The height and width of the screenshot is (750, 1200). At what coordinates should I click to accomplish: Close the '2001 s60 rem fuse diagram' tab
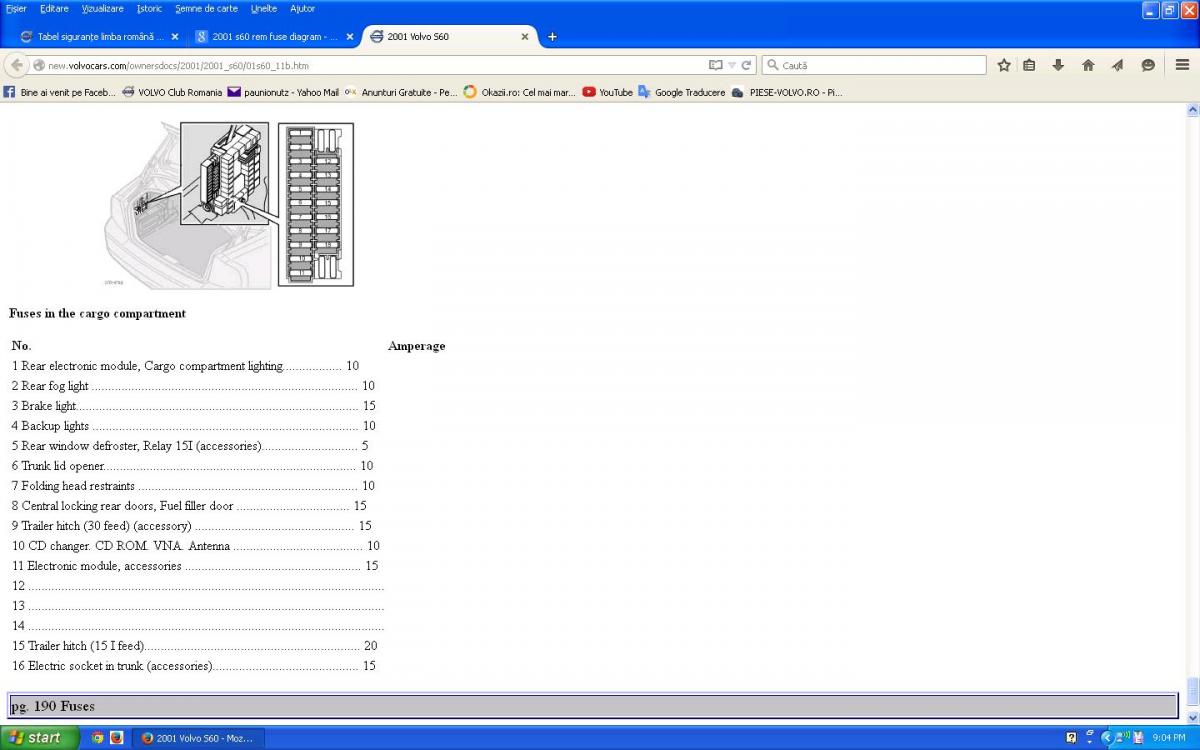(350, 37)
